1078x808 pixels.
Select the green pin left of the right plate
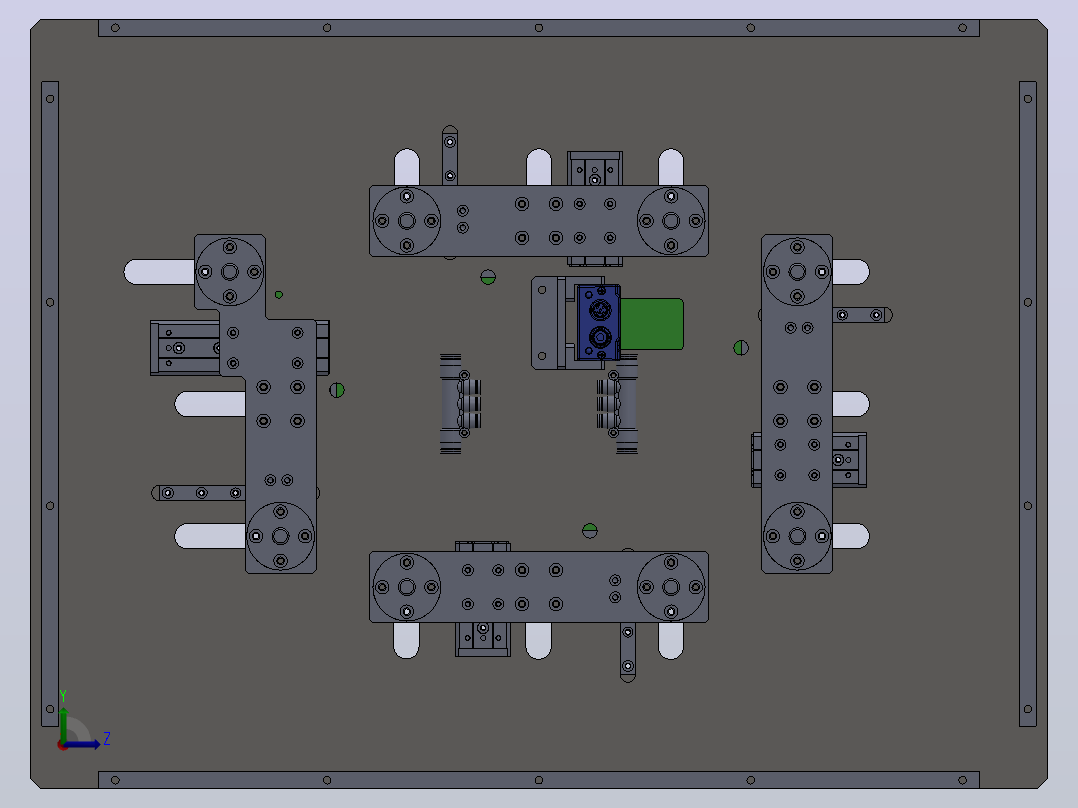pyautogui.click(x=740, y=348)
